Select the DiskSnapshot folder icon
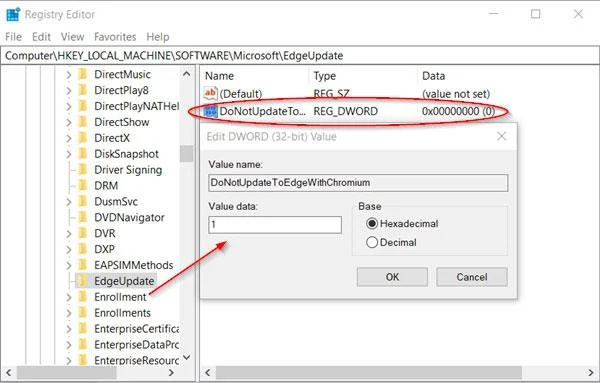The image size is (600, 383). [83, 154]
